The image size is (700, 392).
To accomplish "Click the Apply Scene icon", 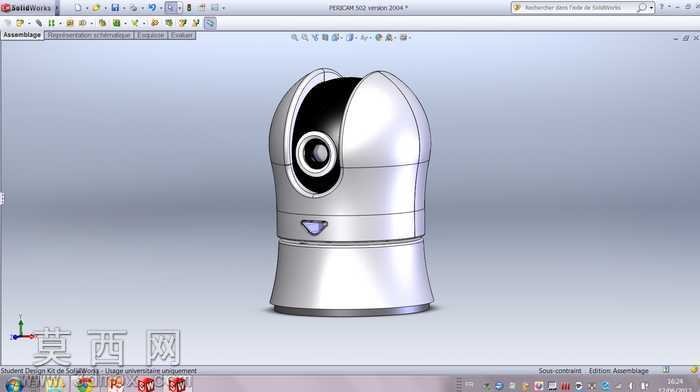I will (x=389, y=38).
